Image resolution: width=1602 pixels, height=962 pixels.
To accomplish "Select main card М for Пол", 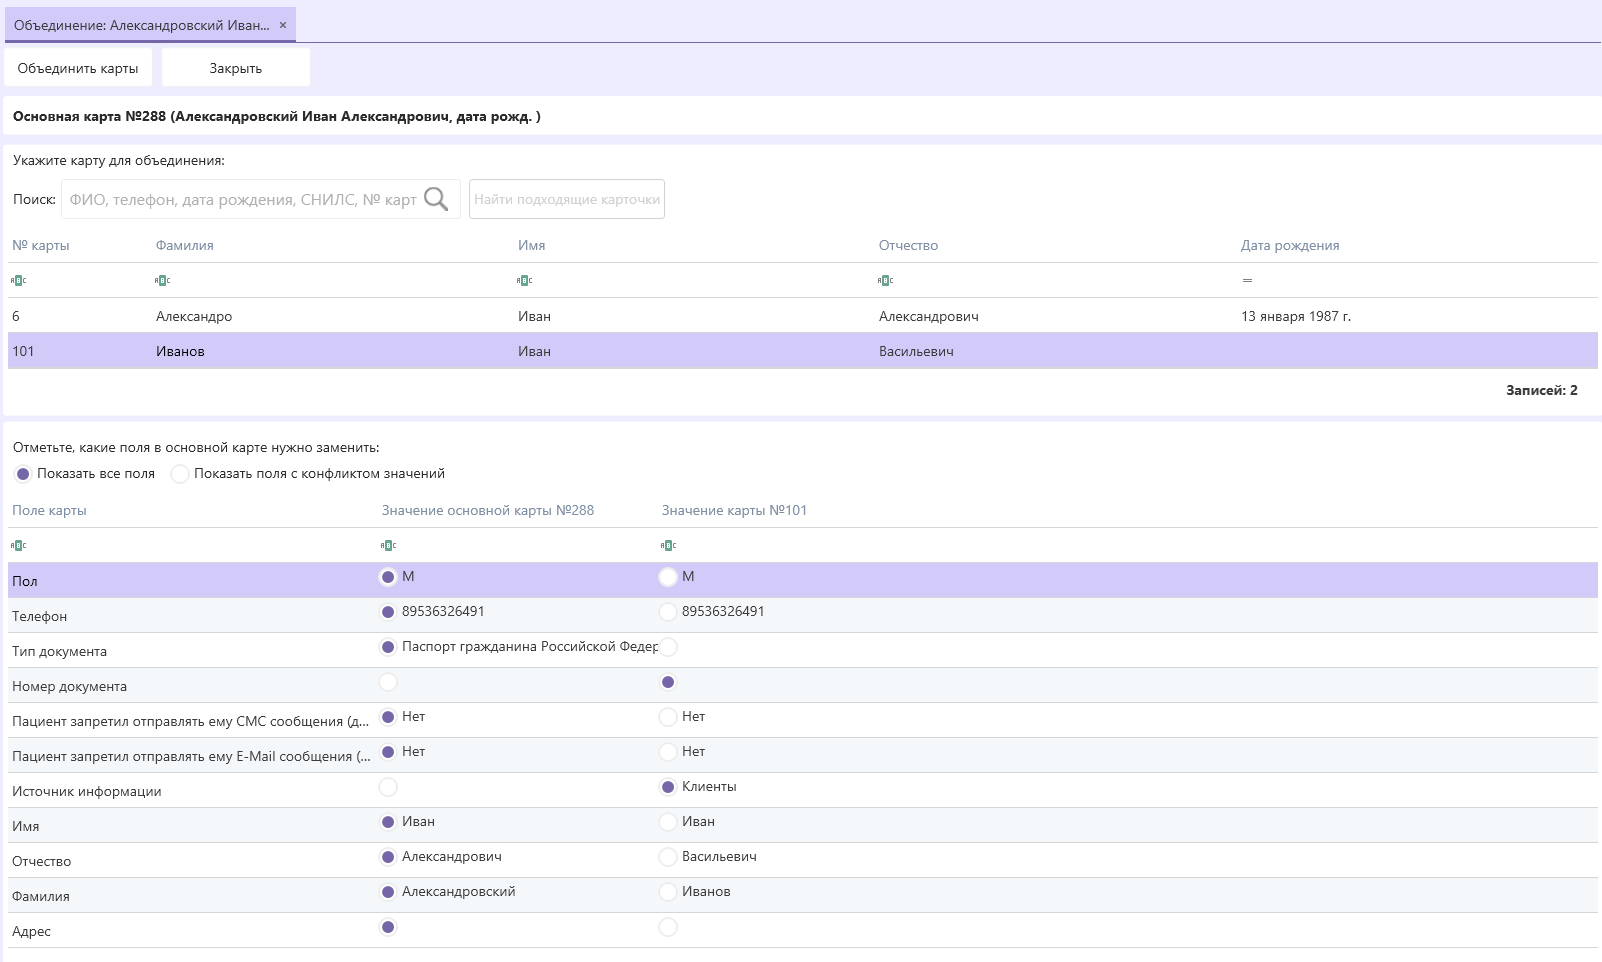I will 388,577.
